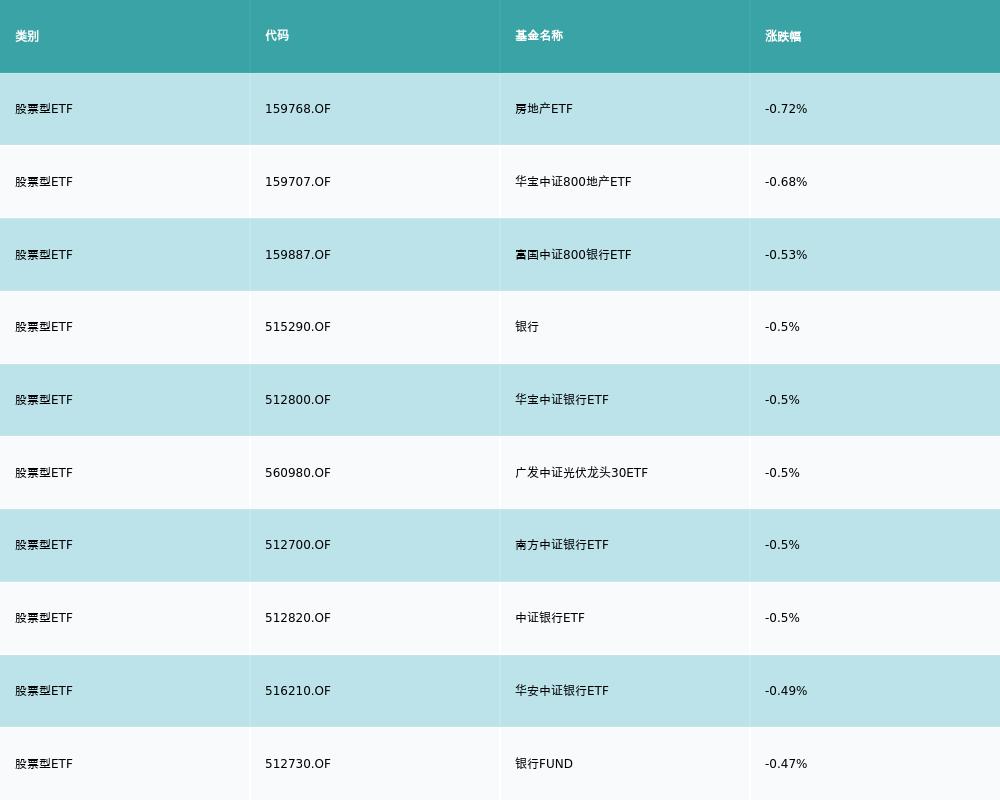Open 华宝中证800地产ETF entry
Viewport: 1000px width, 800px height.
(x=573, y=182)
